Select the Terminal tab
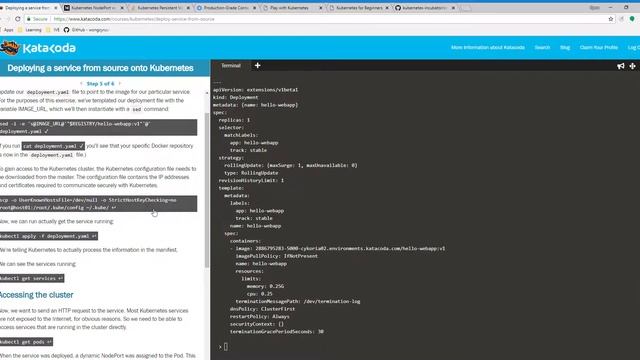This screenshot has width=640, height=360. click(231, 65)
